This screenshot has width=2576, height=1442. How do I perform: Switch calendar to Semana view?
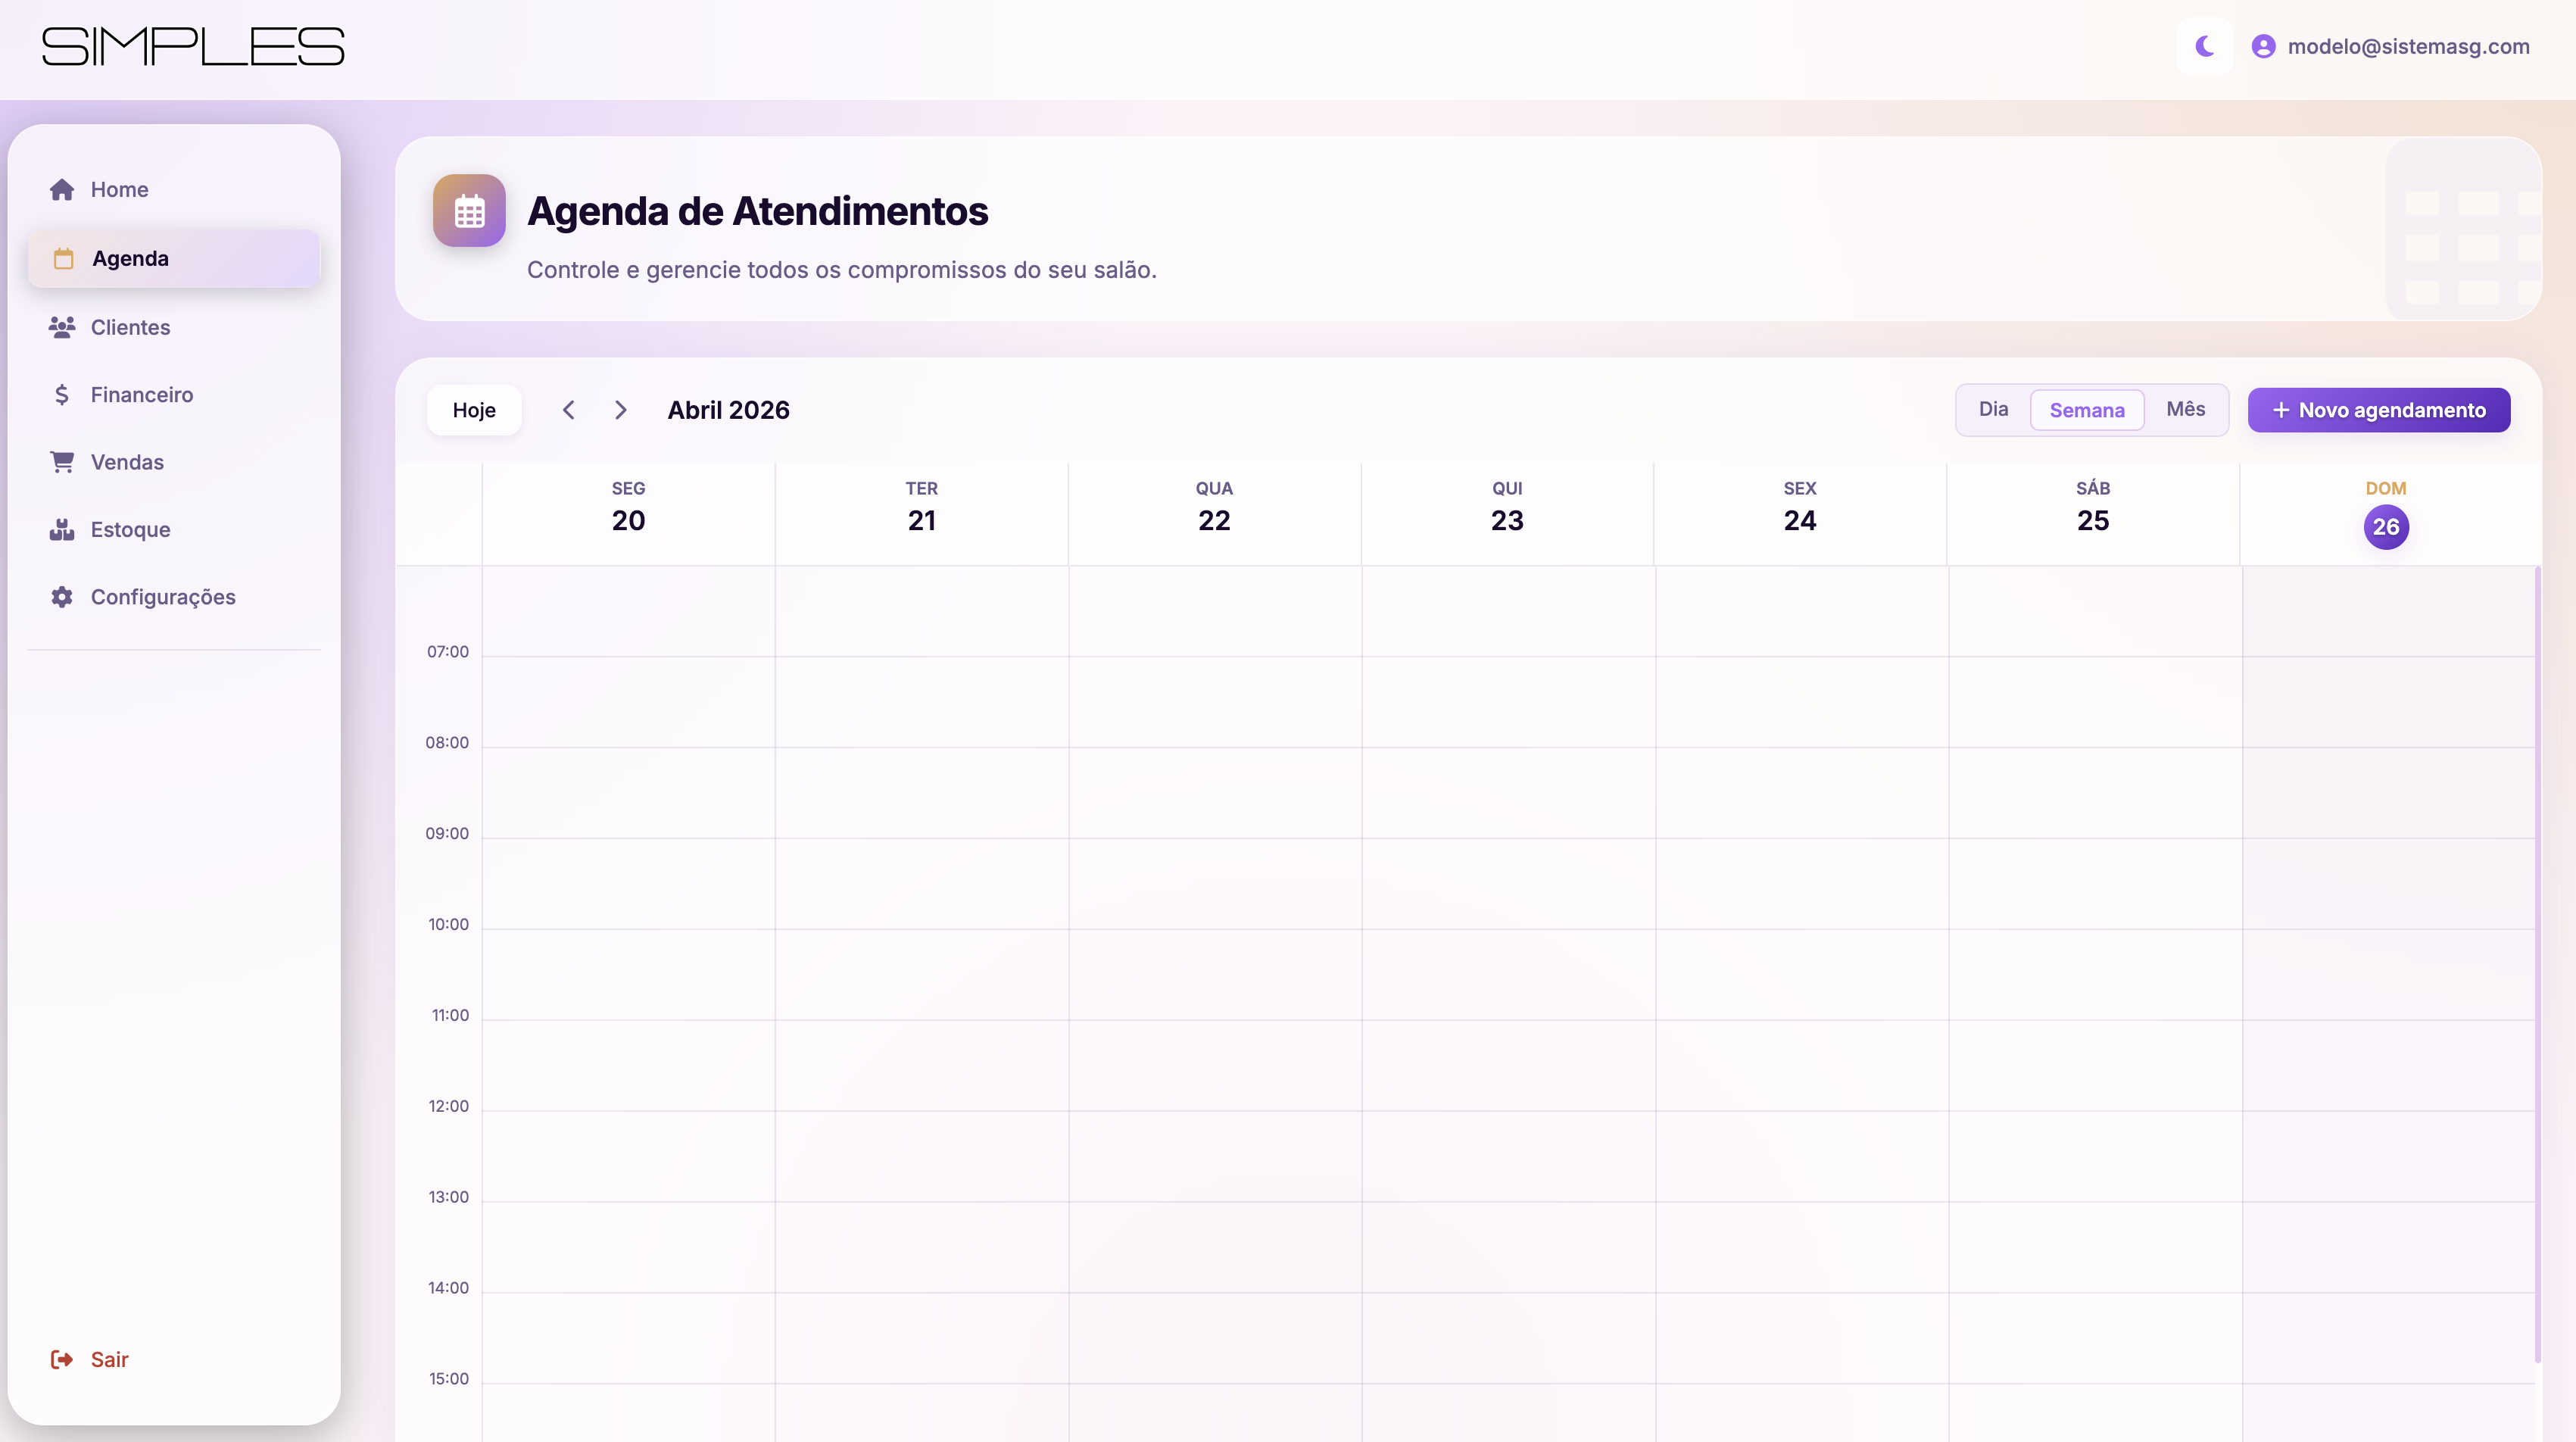[2087, 410]
